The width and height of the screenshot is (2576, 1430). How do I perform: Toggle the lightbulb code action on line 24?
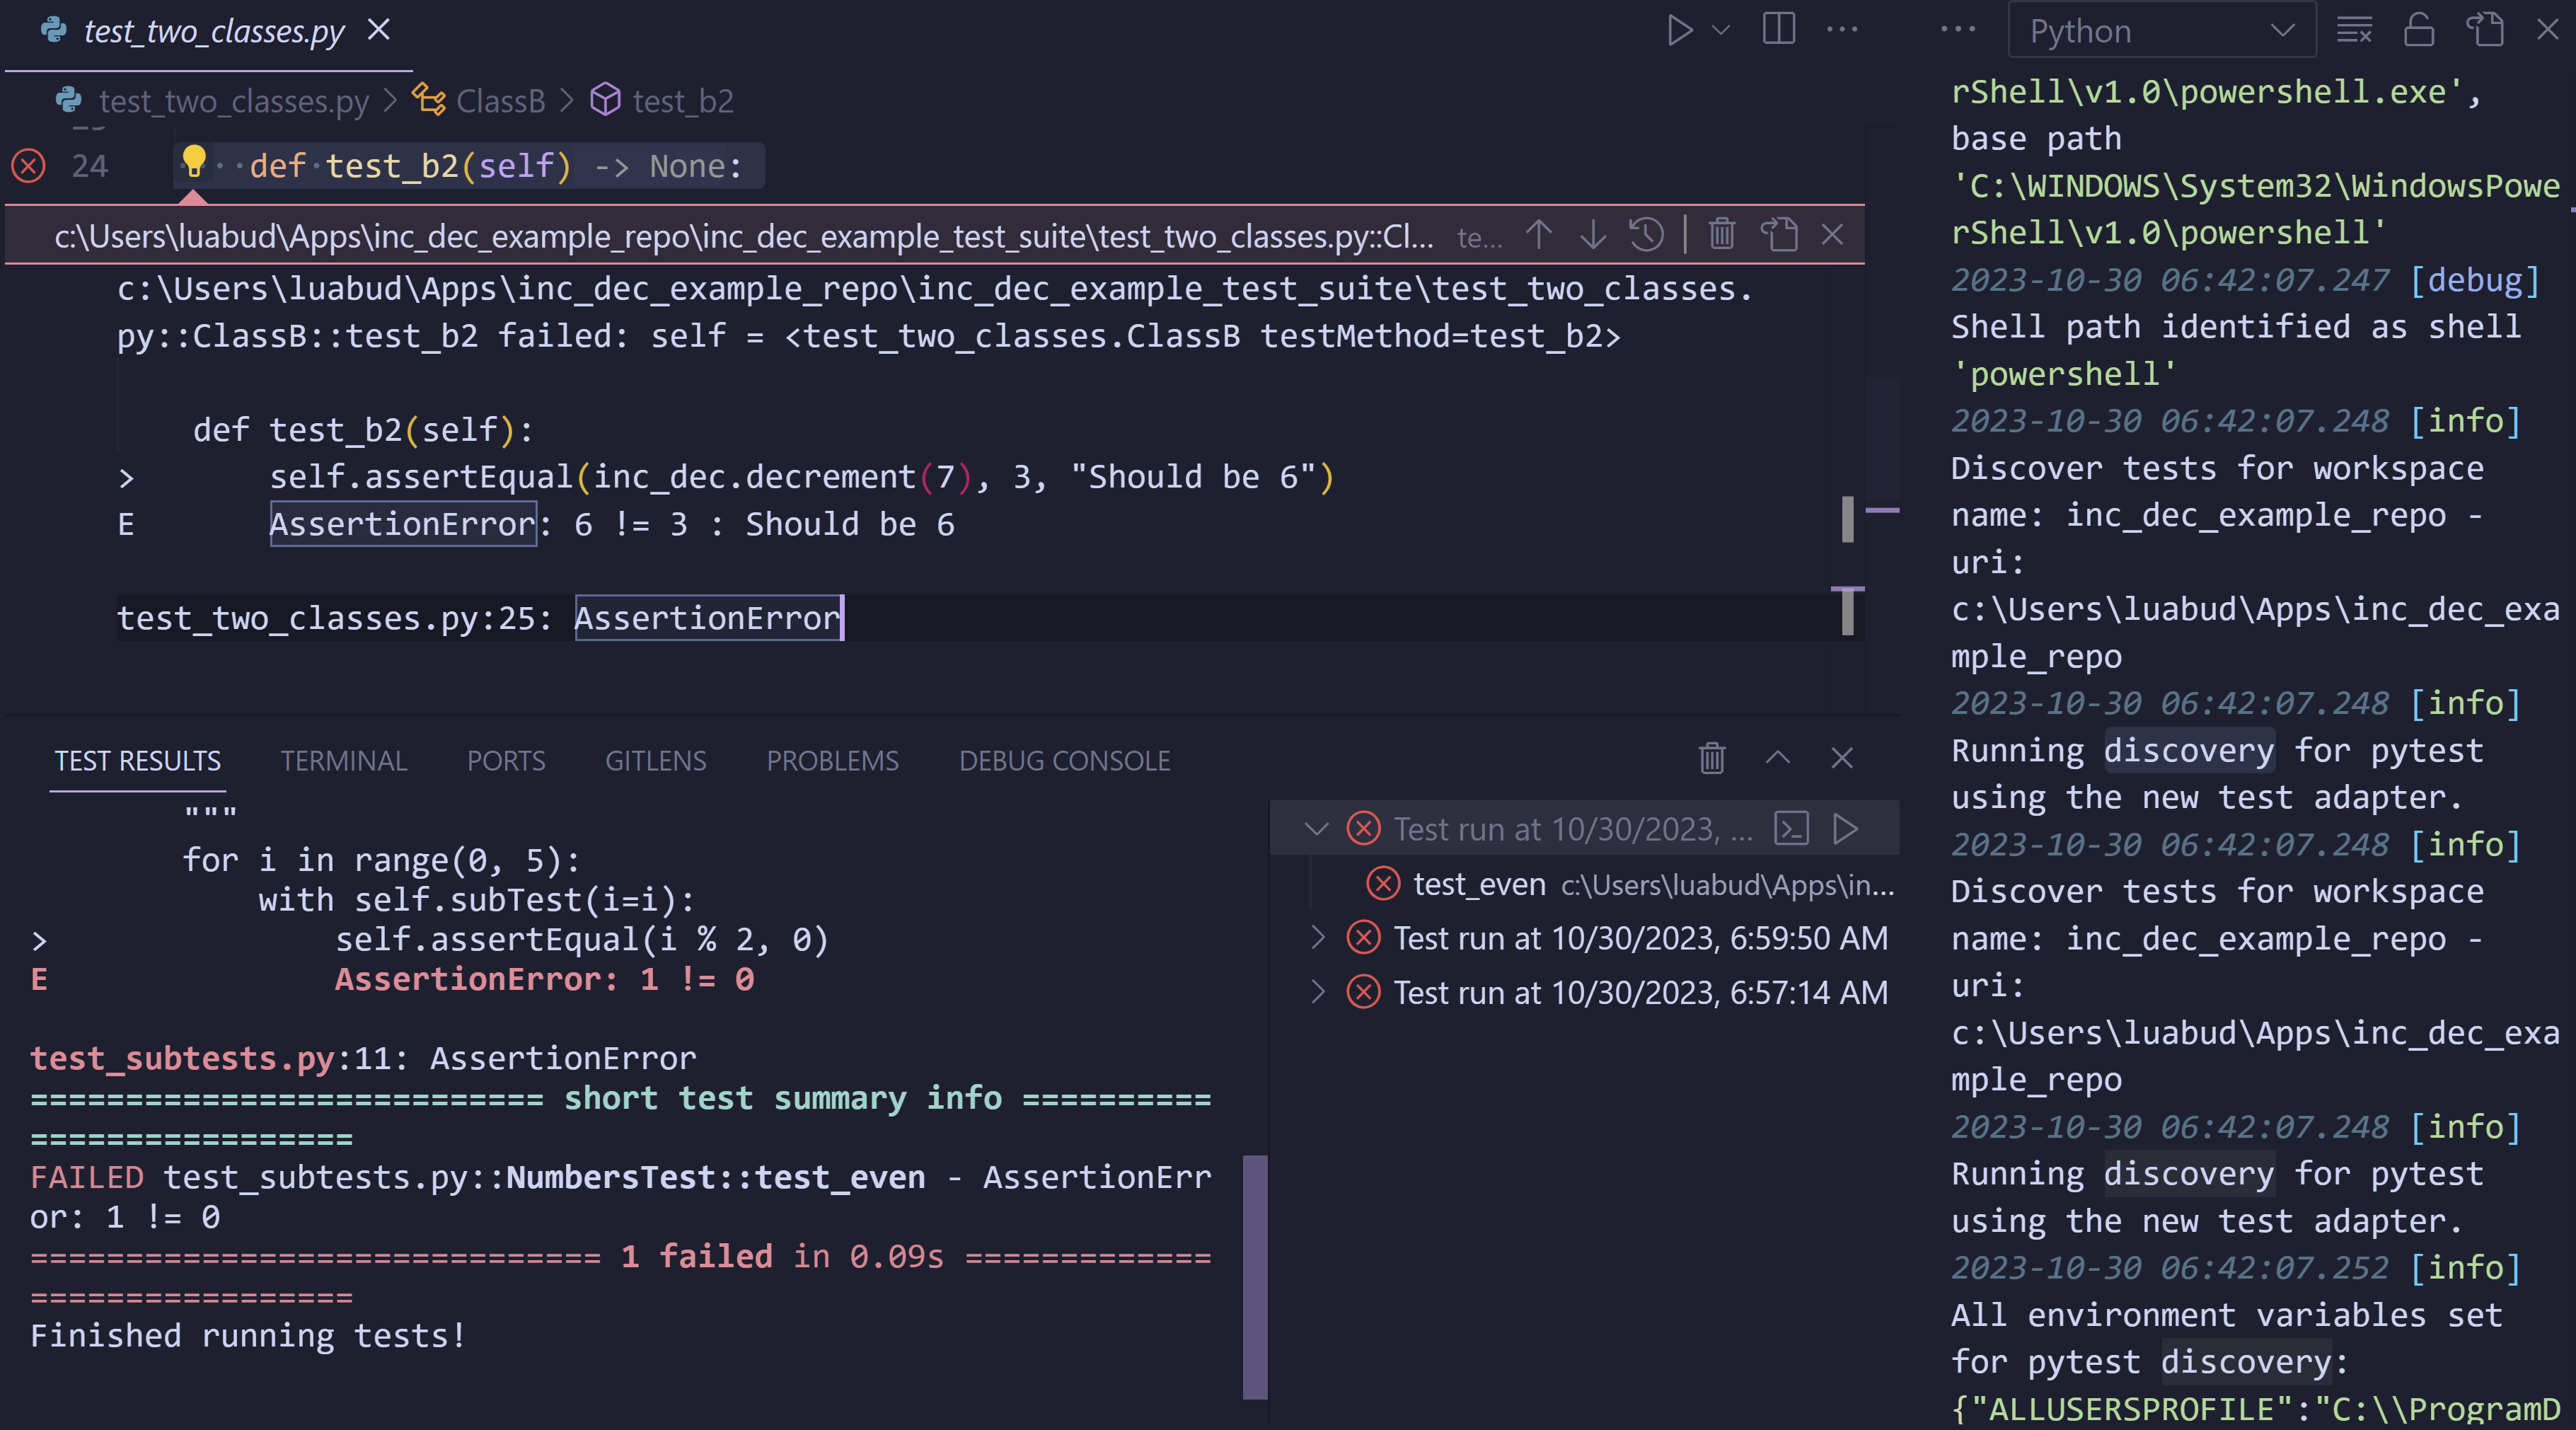(193, 160)
